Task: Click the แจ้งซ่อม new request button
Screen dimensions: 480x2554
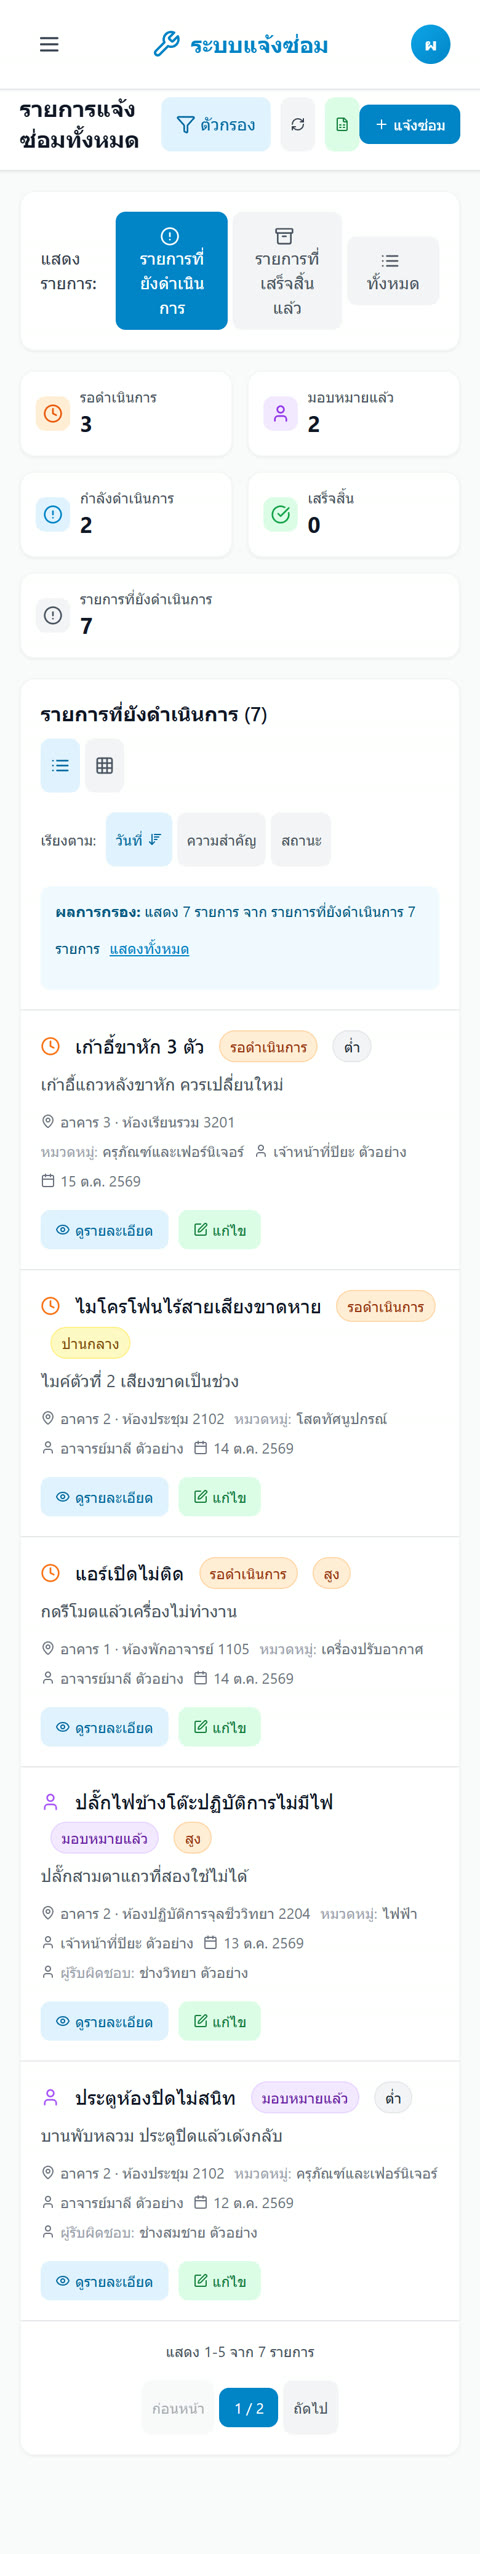Action: [410, 124]
